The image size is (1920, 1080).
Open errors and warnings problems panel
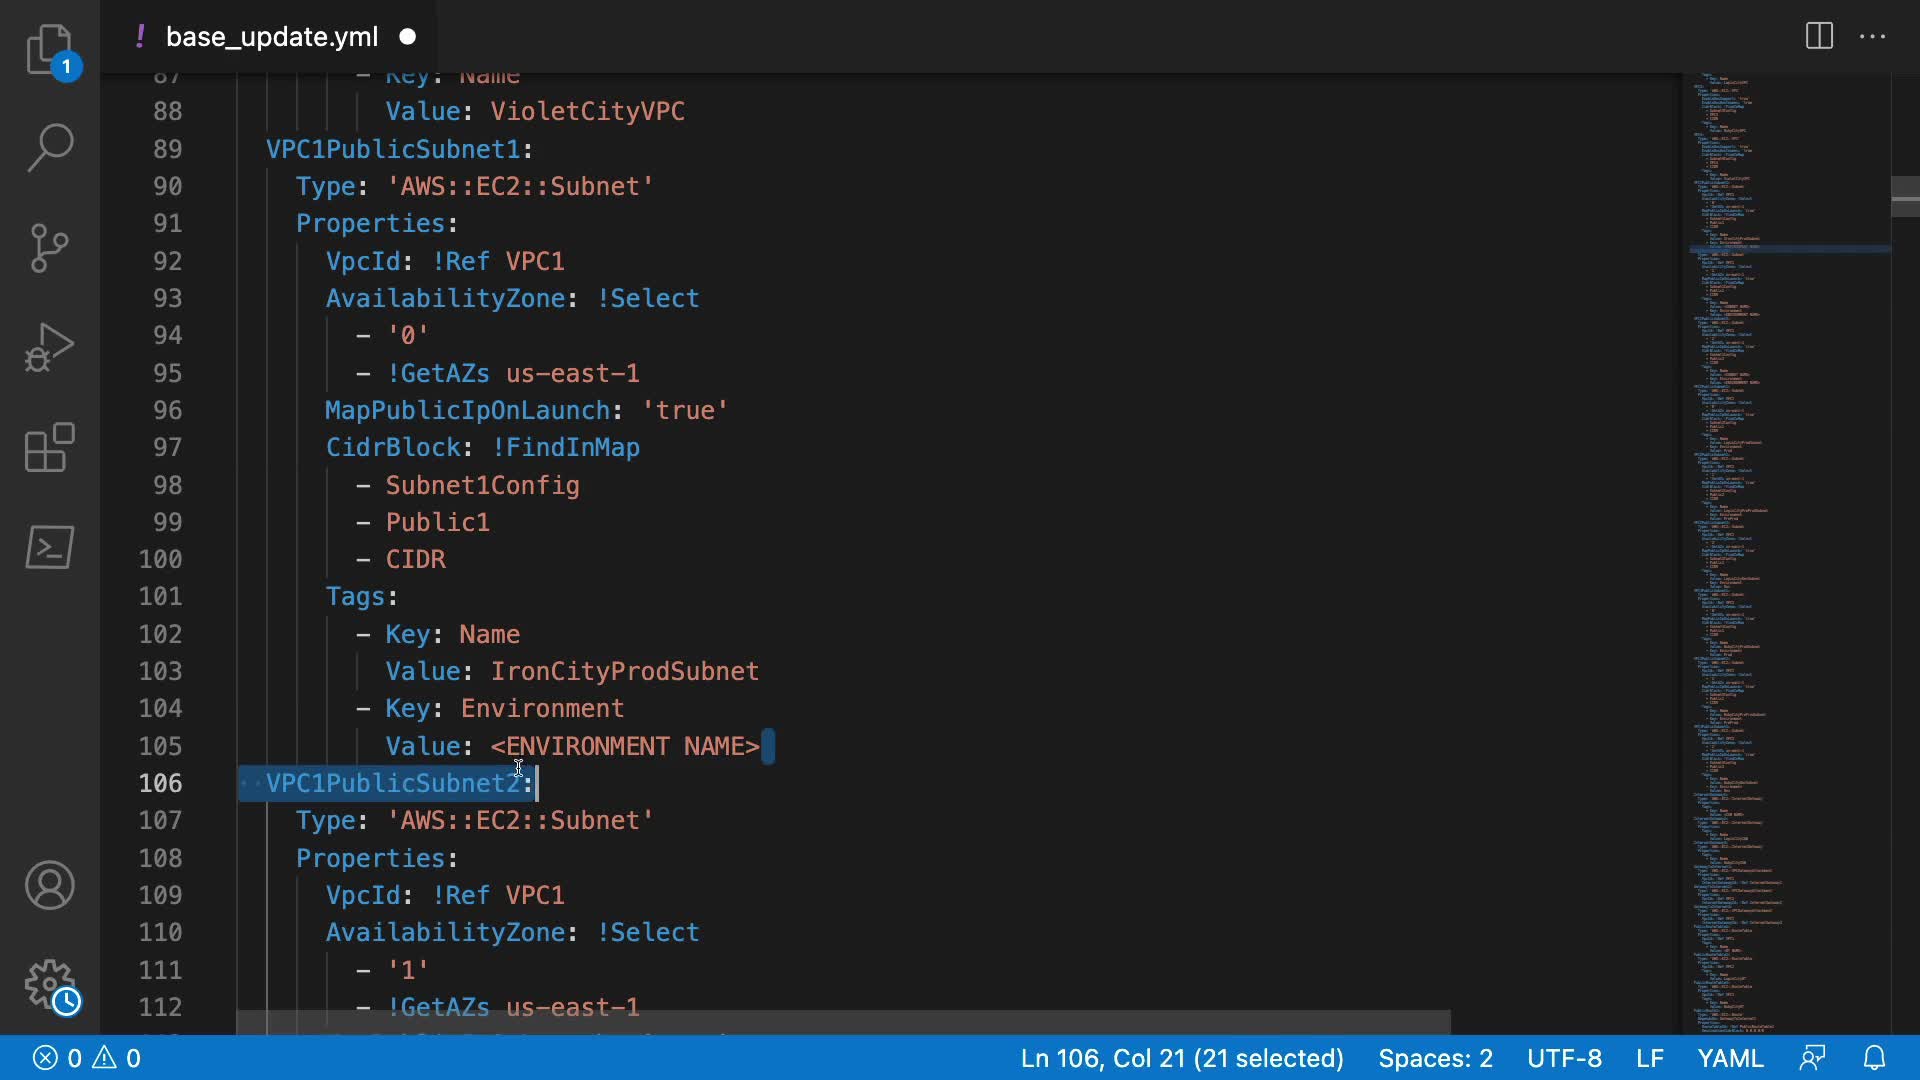click(87, 1058)
